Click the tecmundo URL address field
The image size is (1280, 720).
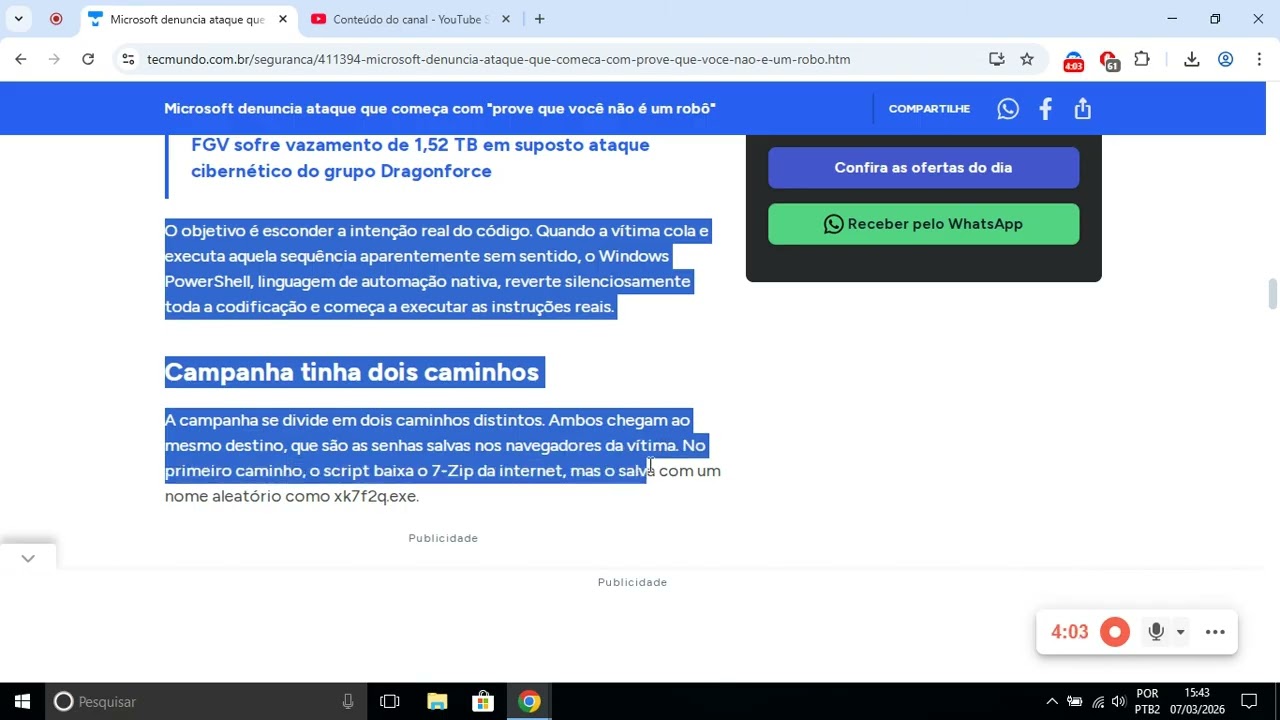coord(498,59)
